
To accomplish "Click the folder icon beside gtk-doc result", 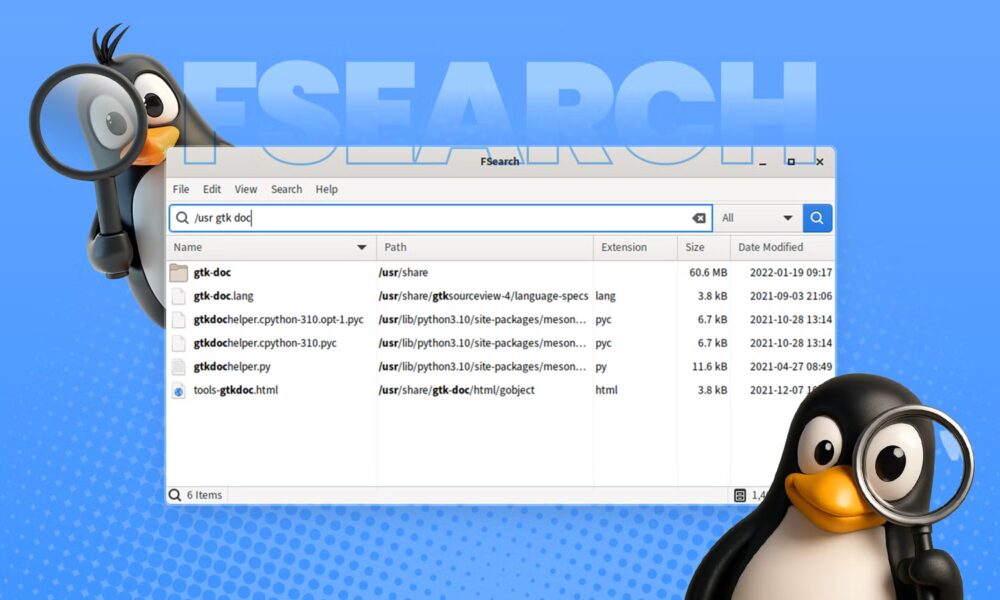I will click(x=179, y=272).
